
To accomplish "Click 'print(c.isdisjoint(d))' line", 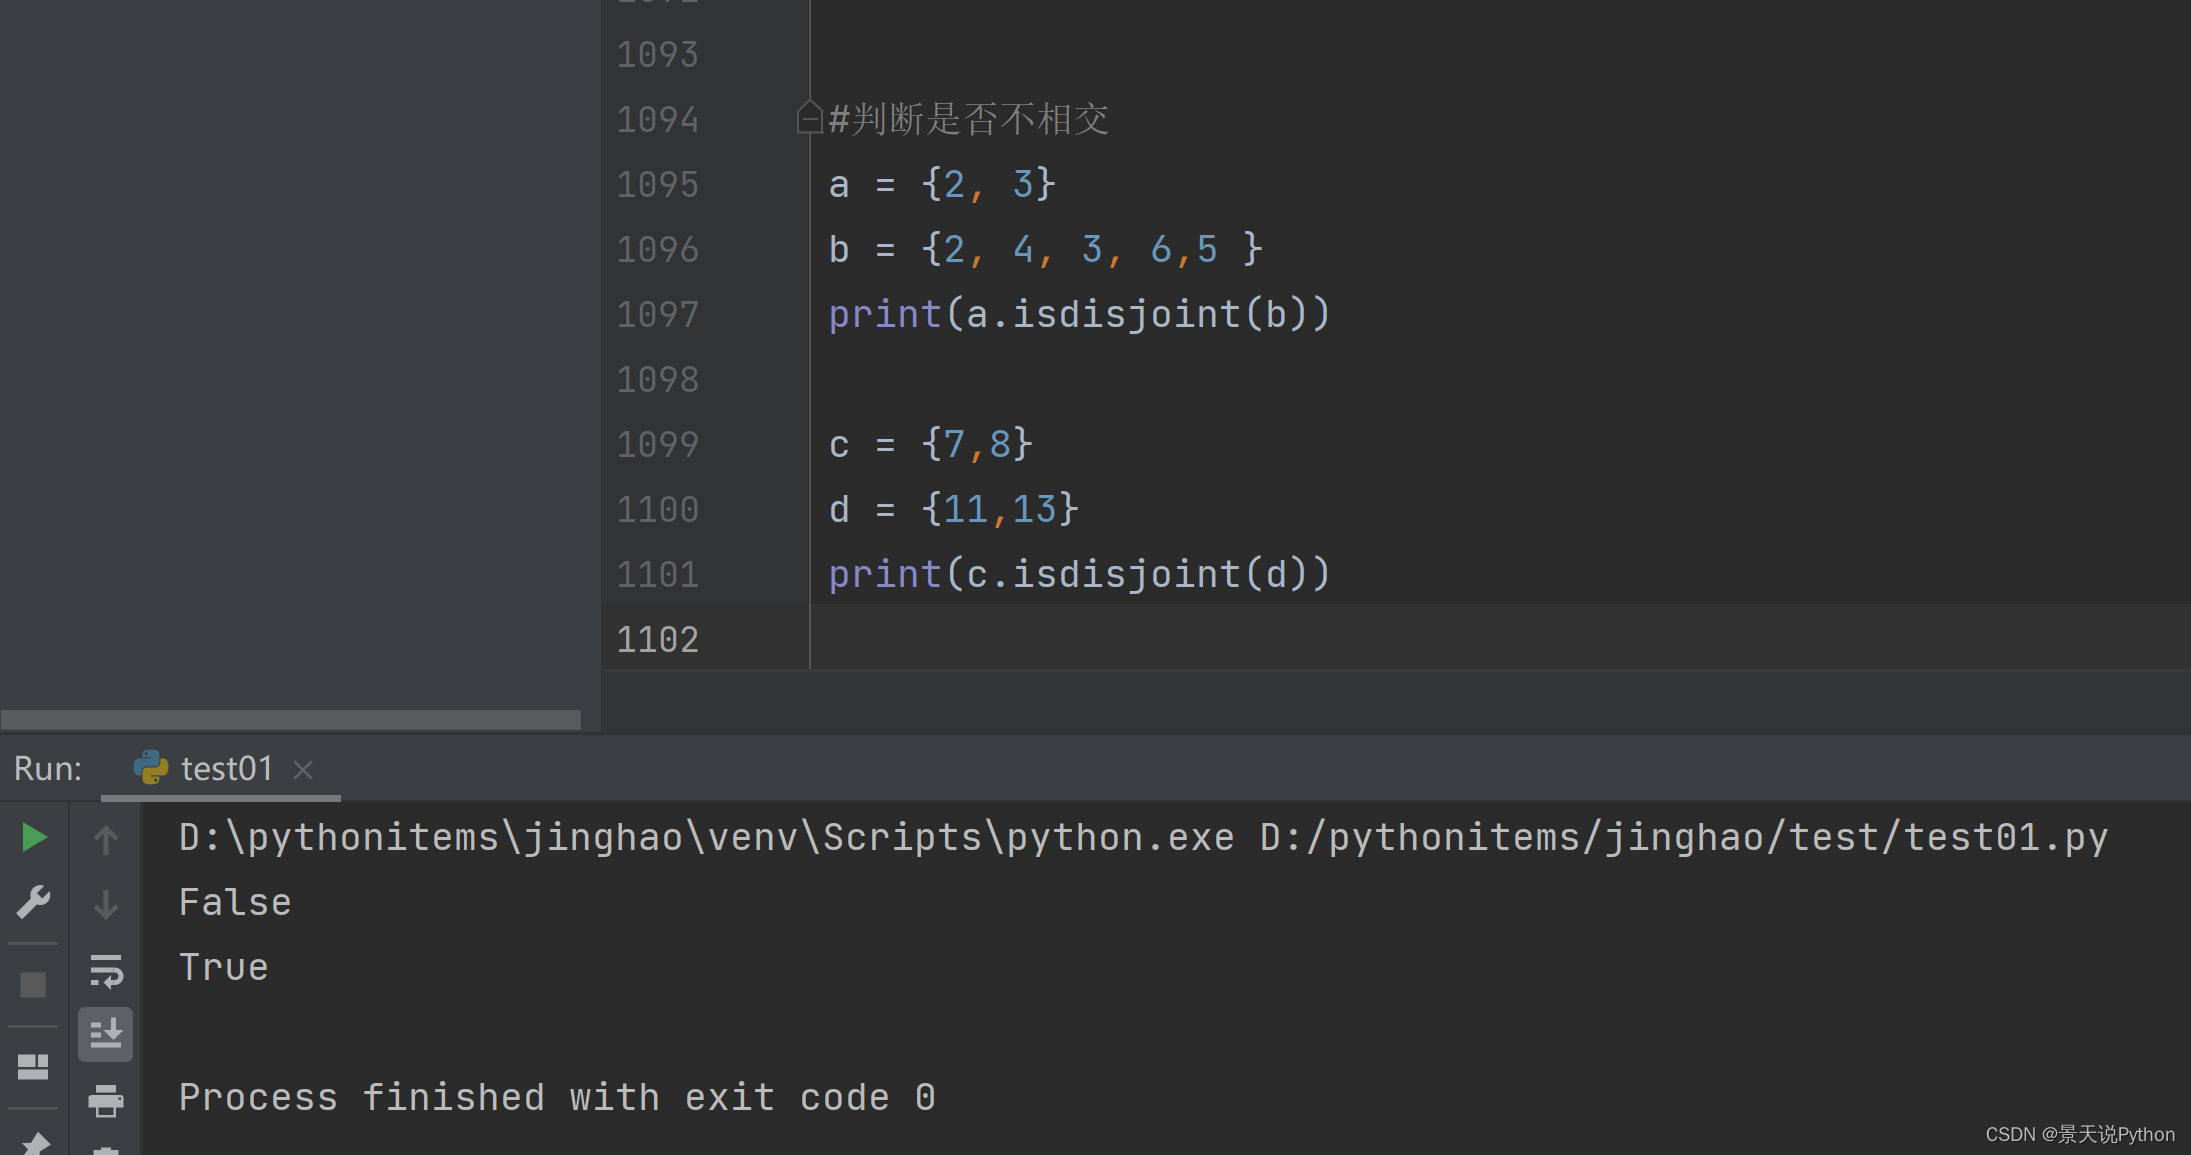I will [x=1079, y=575].
